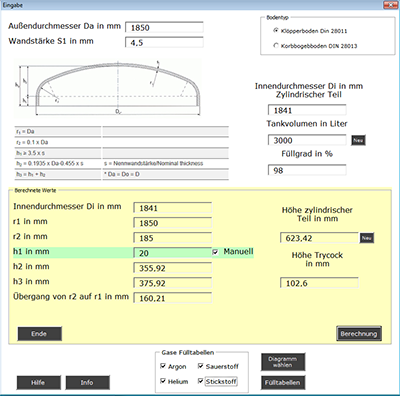Focus the h1 in mm field

(172, 253)
